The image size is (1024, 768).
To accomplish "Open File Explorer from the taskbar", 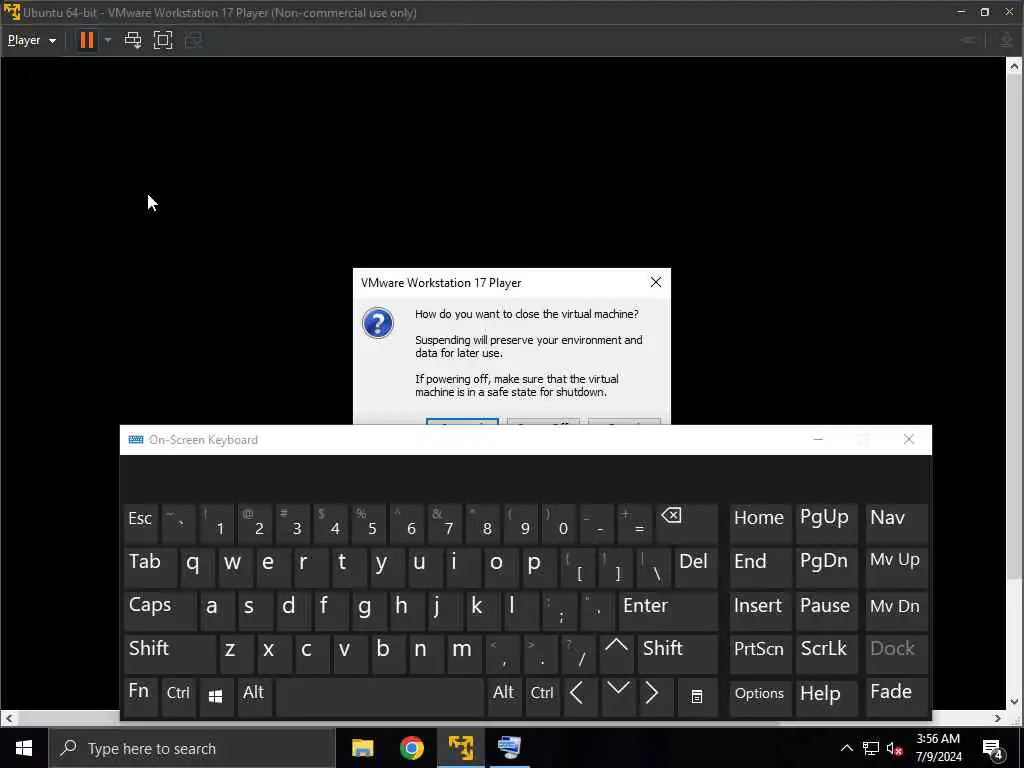I will 362,748.
